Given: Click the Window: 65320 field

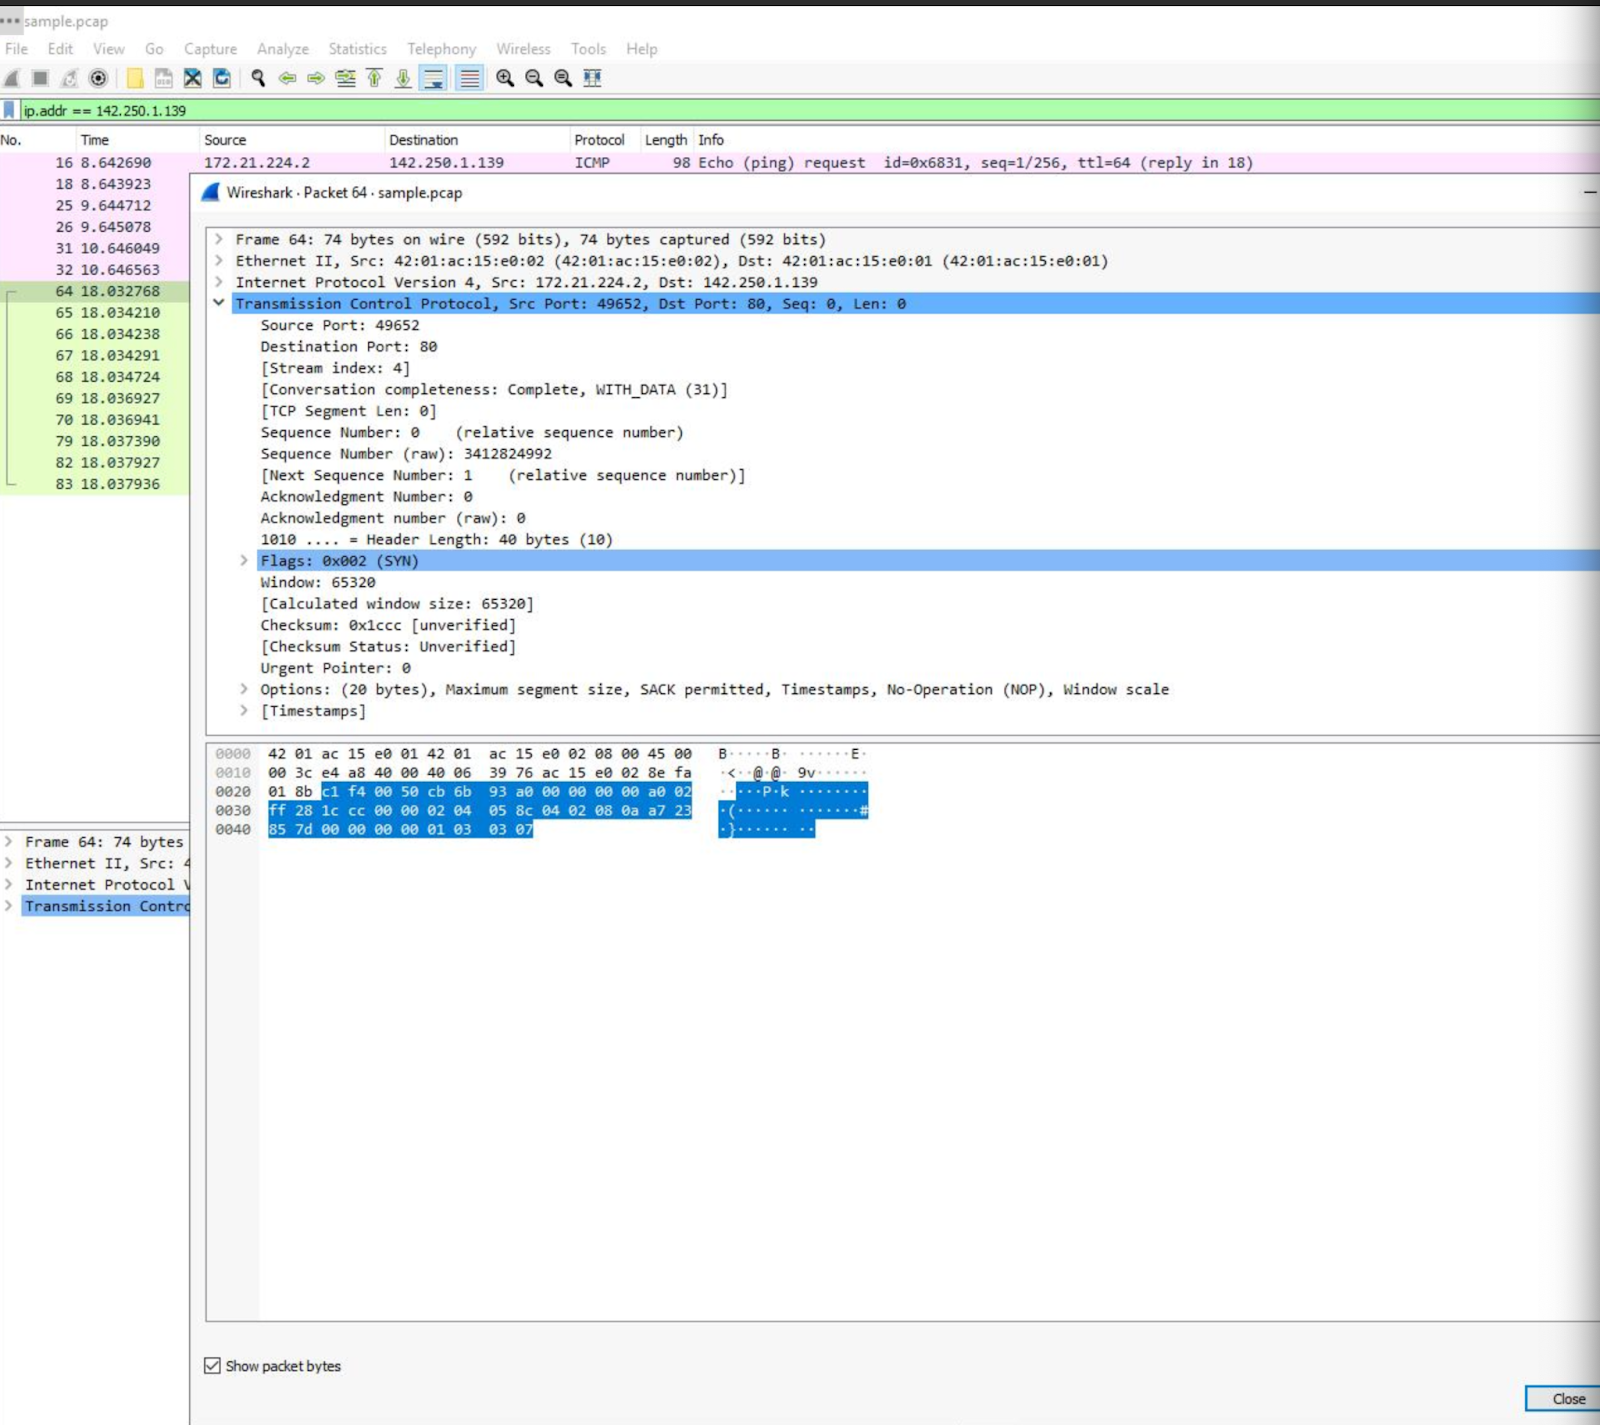Looking at the screenshot, I should click(318, 582).
